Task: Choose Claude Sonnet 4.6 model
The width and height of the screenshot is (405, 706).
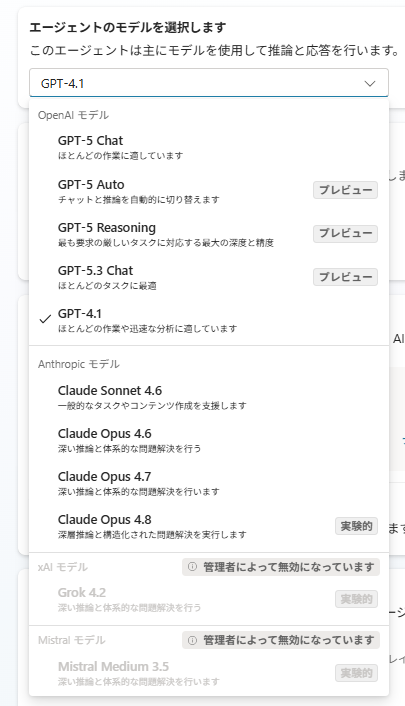Action: pos(209,397)
